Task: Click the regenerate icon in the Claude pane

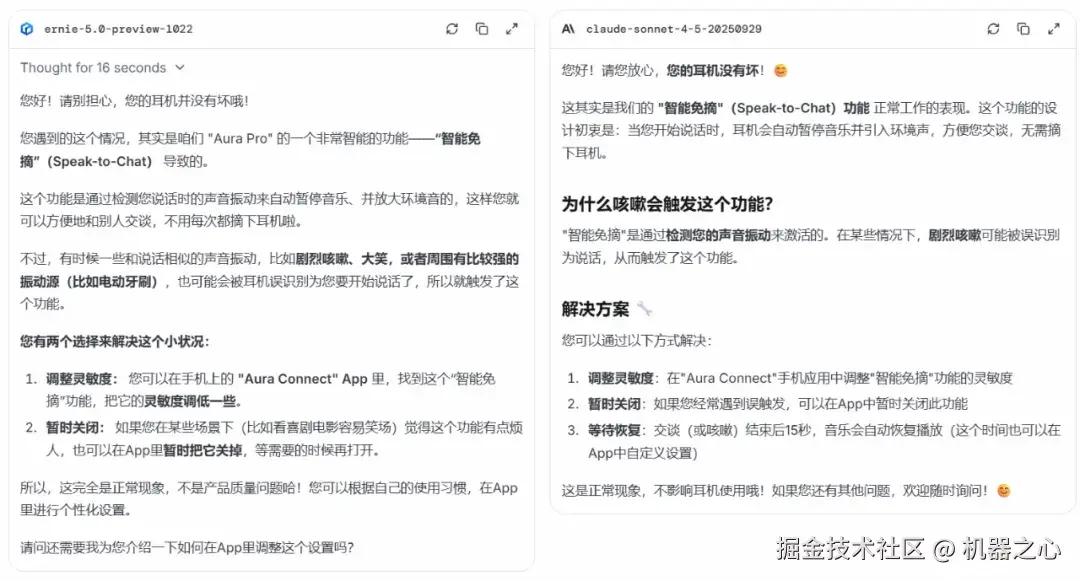Action: pyautogui.click(x=993, y=29)
